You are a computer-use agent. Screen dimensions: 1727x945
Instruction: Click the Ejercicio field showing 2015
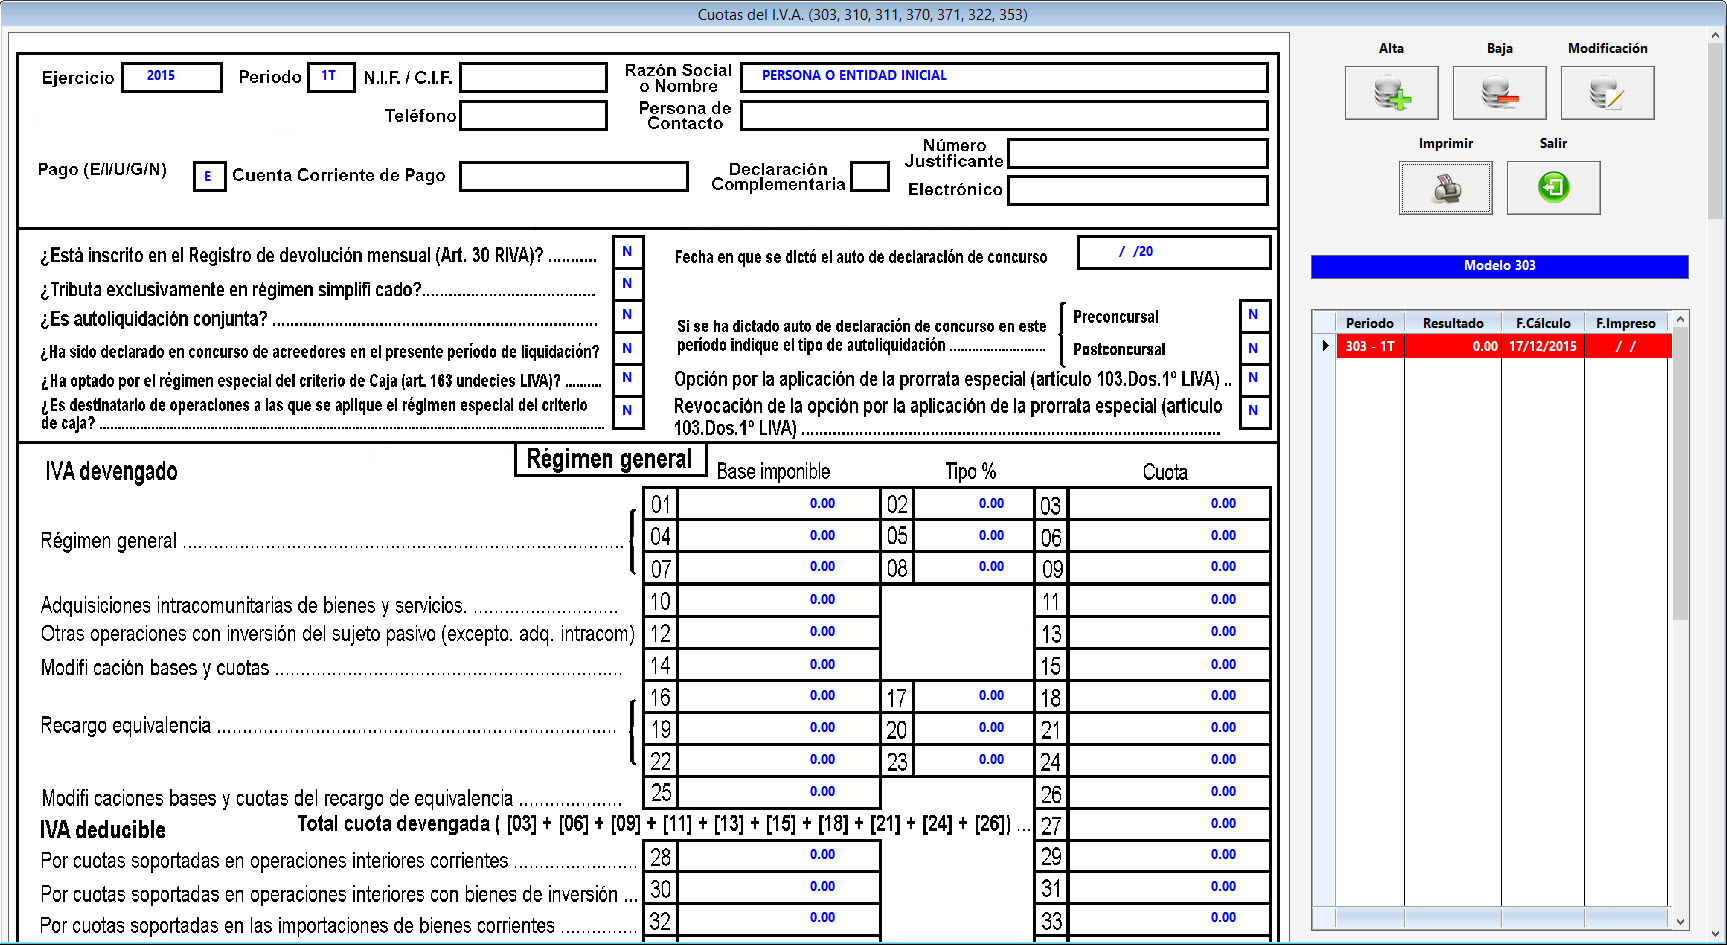pos(172,77)
